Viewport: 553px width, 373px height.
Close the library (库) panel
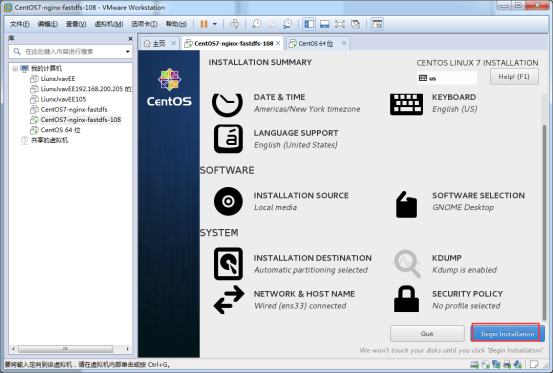click(x=130, y=38)
